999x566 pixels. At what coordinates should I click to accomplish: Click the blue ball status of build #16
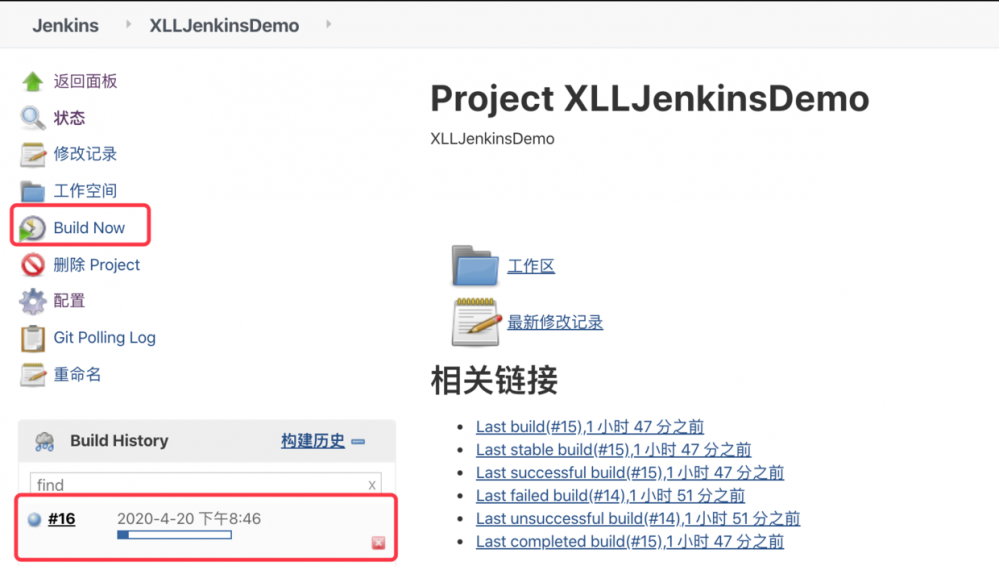coord(34,519)
